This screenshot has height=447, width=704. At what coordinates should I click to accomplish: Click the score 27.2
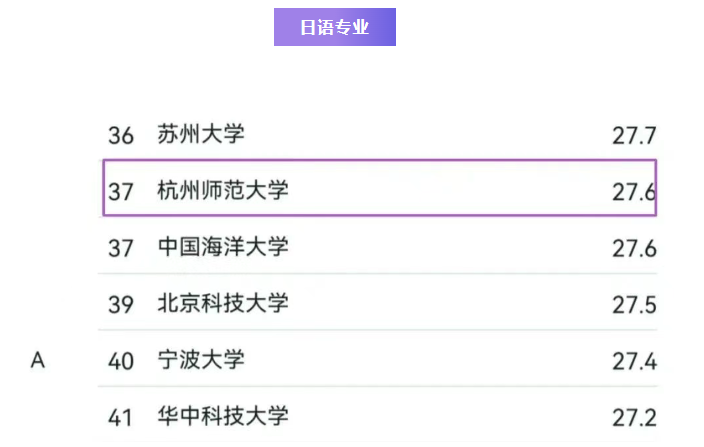tap(634, 417)
